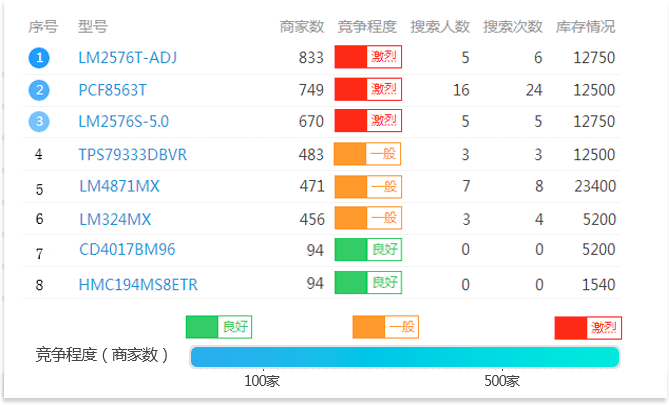This screenshot has height=405, width=669.
Task: Open the HMC194MS8ETR model link
Action: click(x=138, y=285)
